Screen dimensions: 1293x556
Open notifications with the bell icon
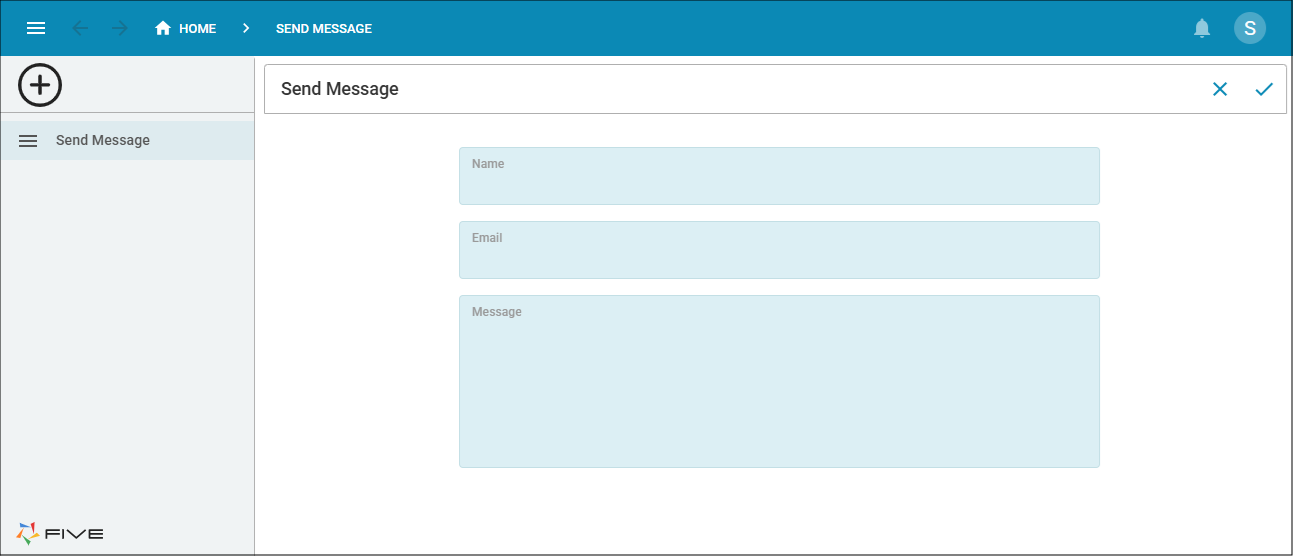pyautogui.click(x=1202, y=28)
